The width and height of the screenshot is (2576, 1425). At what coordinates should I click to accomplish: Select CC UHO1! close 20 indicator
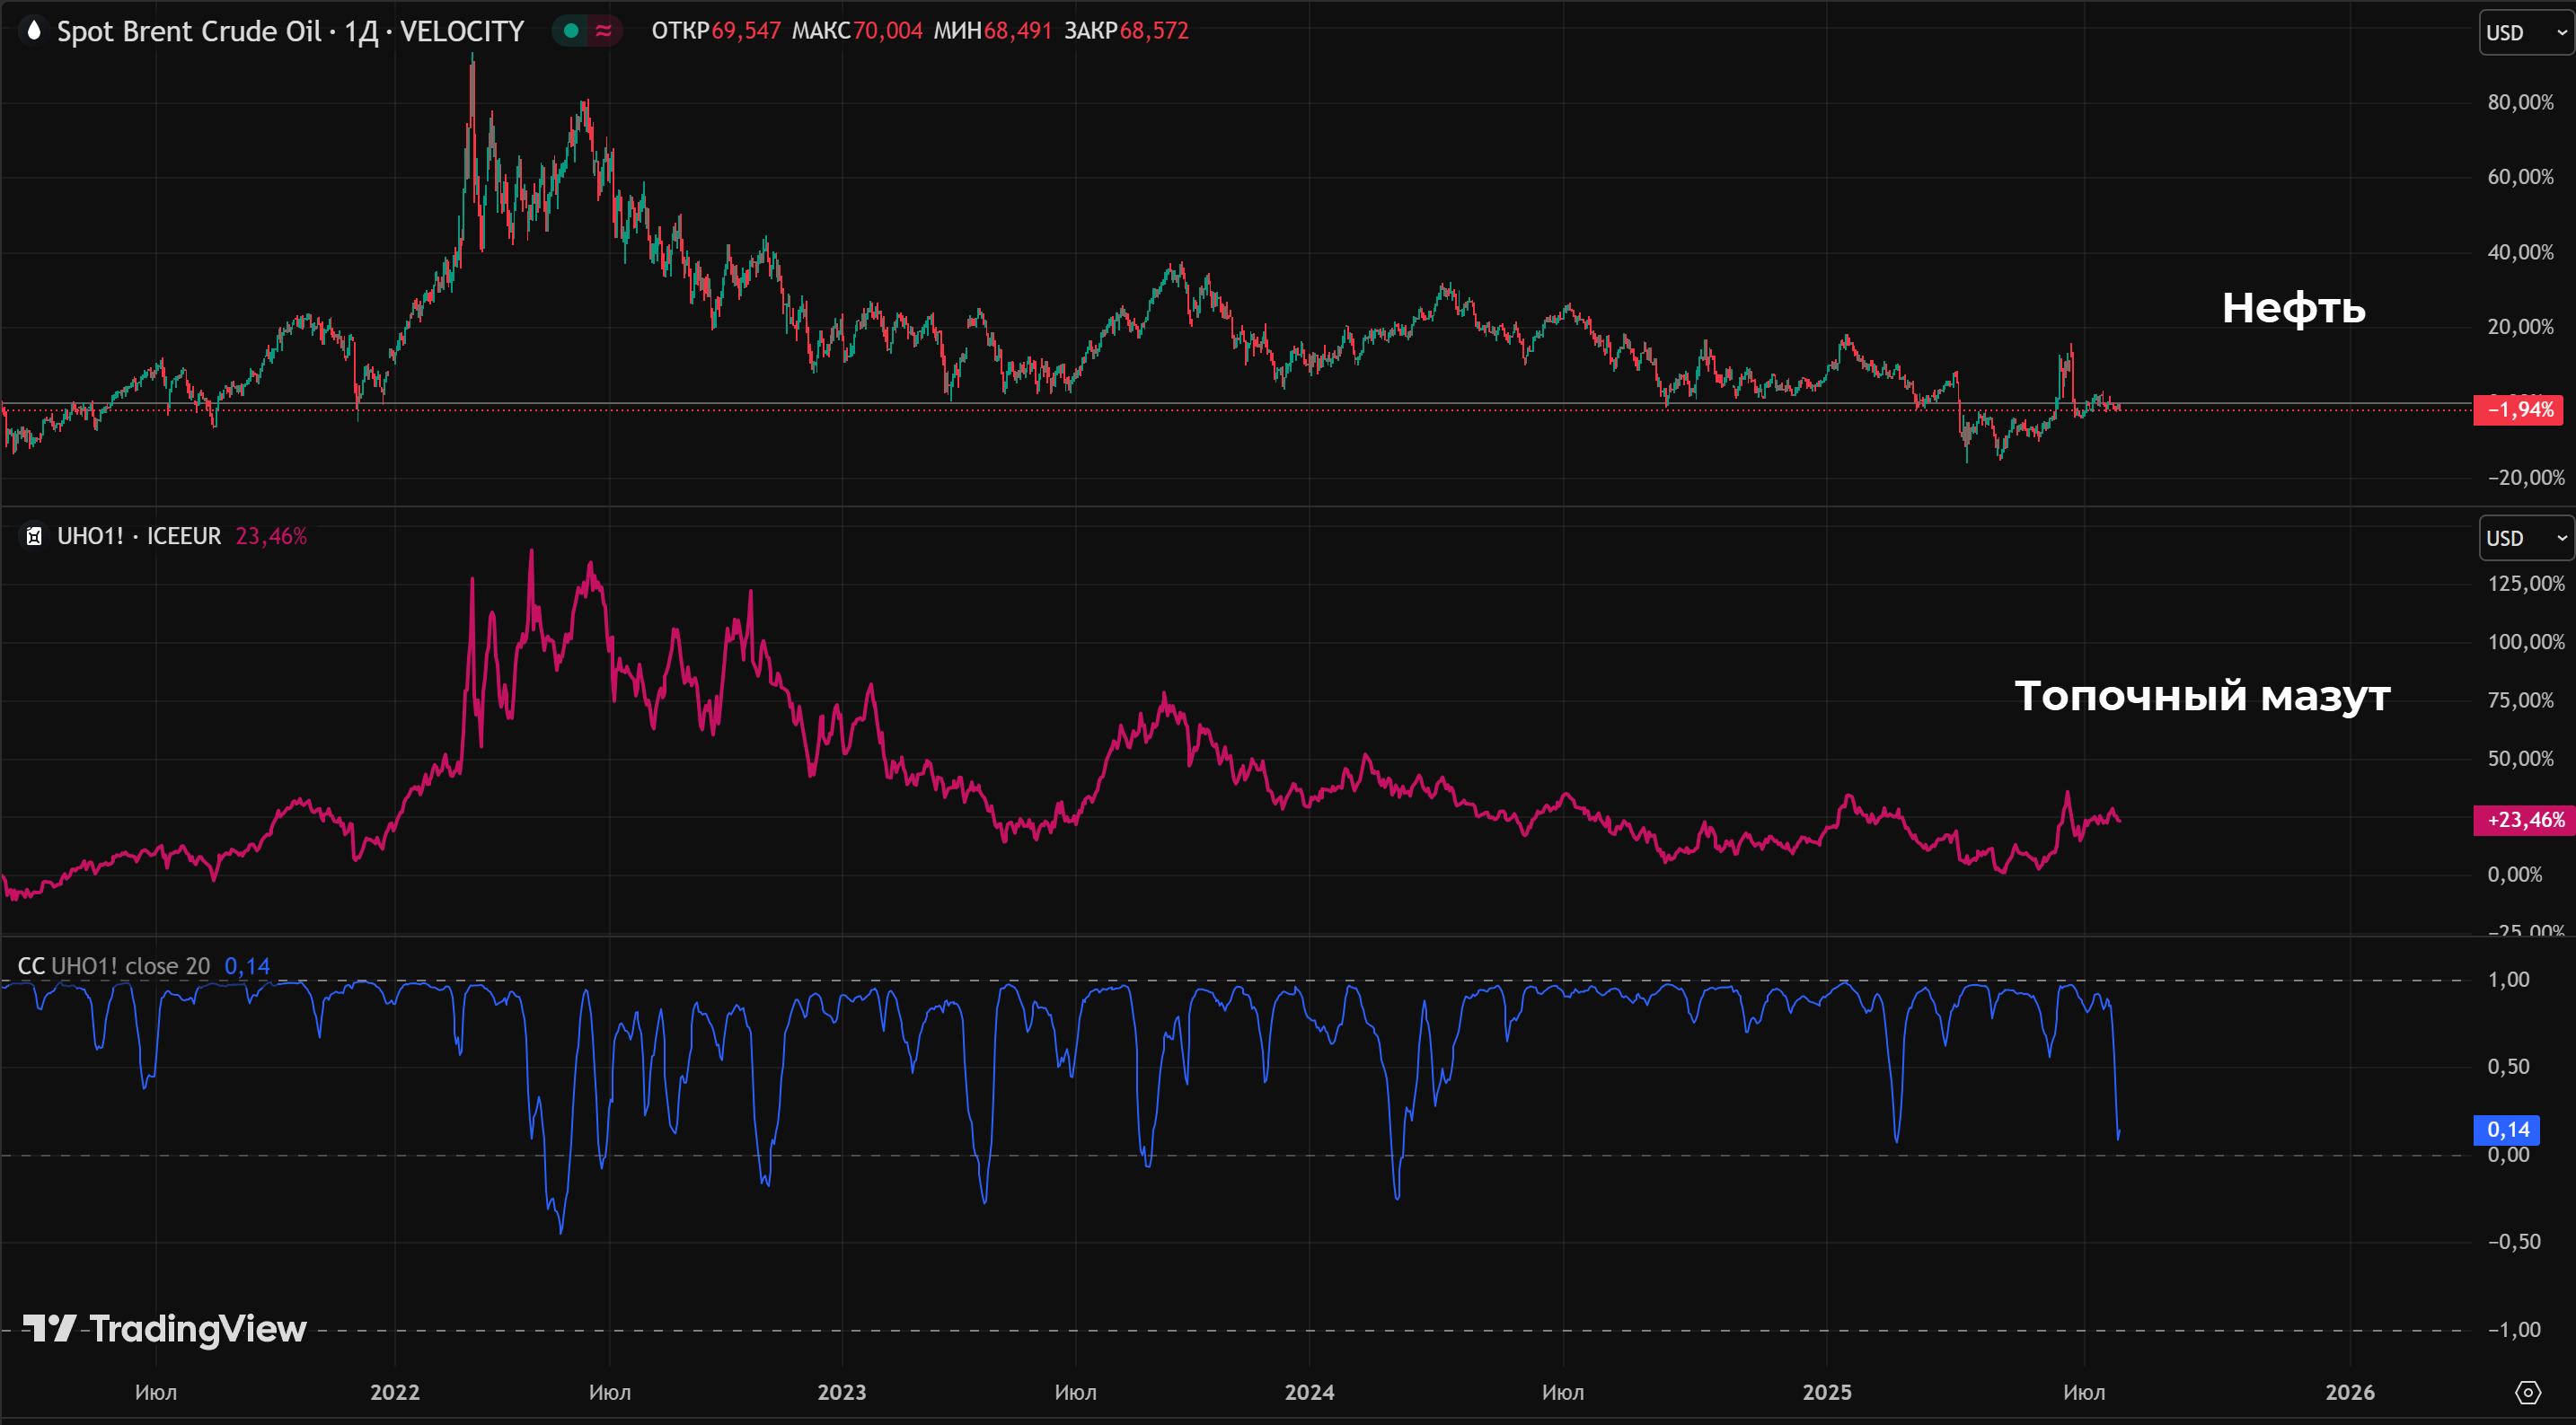[x=114, y=966]
